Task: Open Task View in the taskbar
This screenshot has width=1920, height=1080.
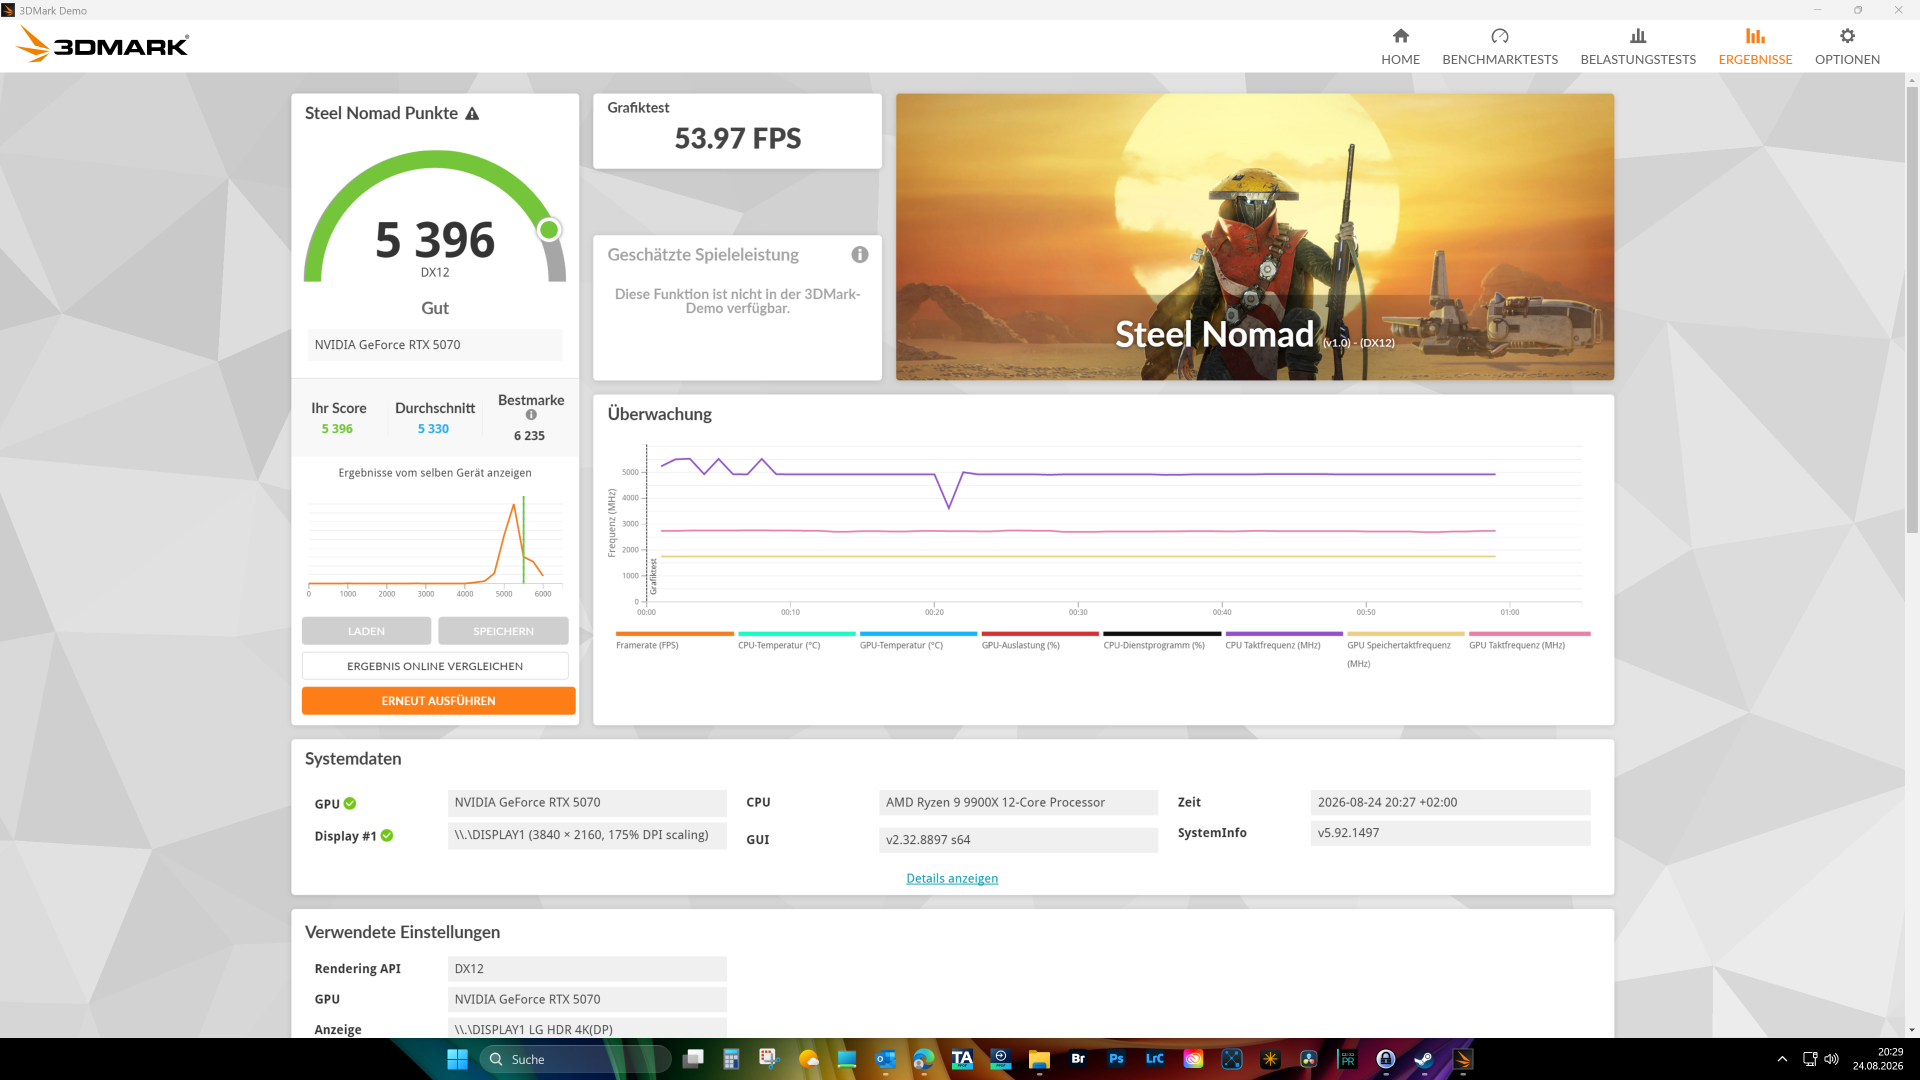Action: (x=693, y=1059)
